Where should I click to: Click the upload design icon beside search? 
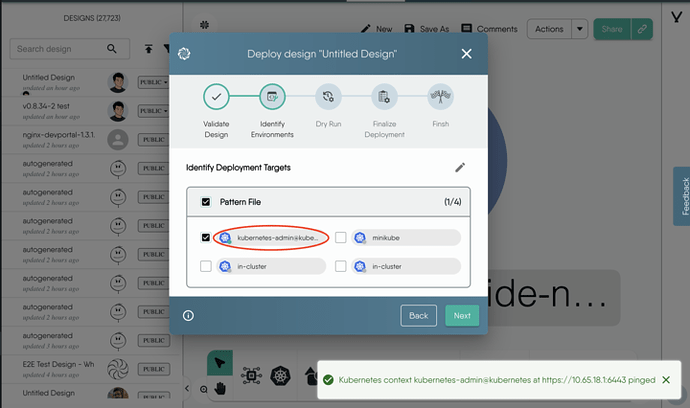click(x=149, y=49)
